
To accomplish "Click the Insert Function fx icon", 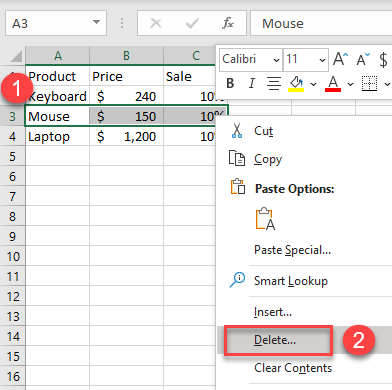I will [228, 23].
